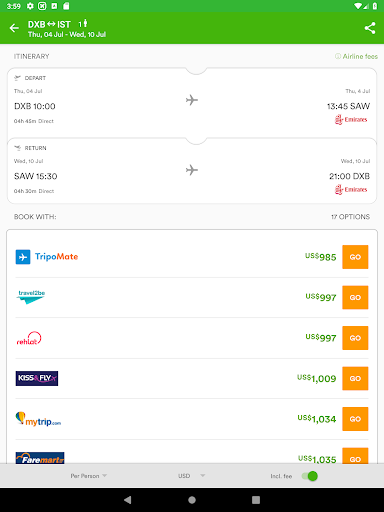
Task: Disable the Incl. fee toggle
Action: (310, 476)
